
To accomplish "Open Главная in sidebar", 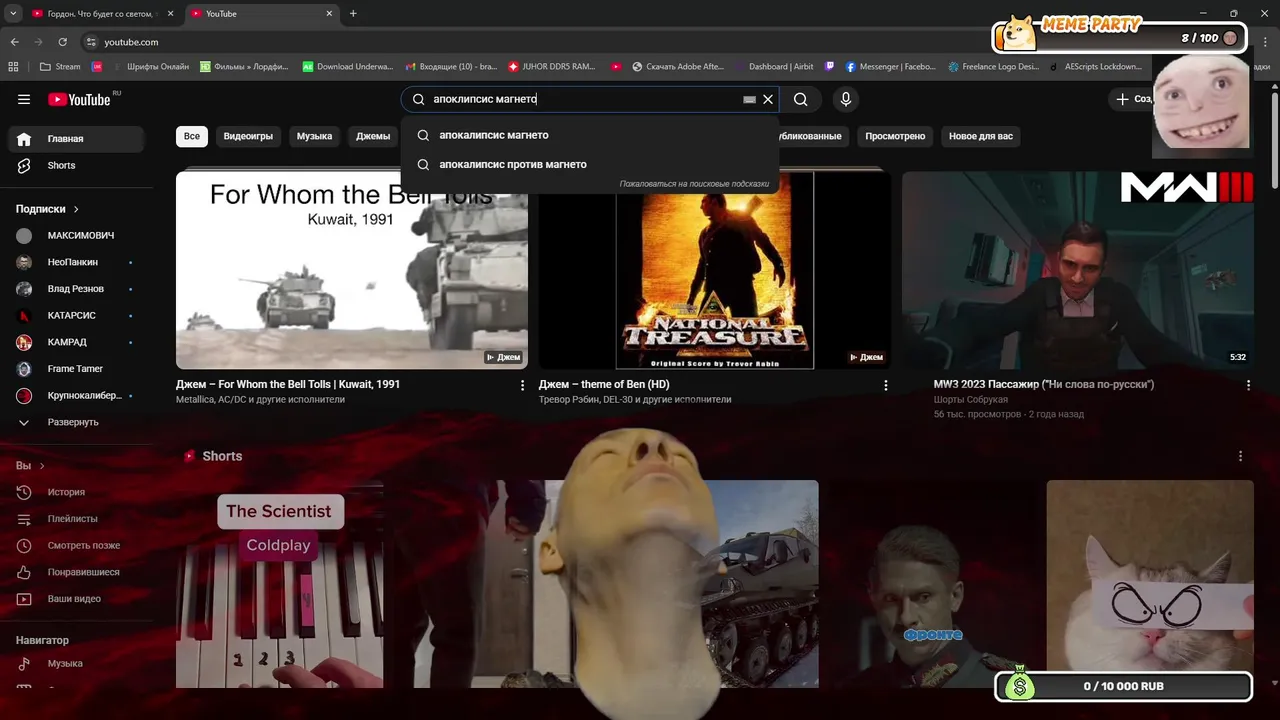I will (x=75, y=139).
